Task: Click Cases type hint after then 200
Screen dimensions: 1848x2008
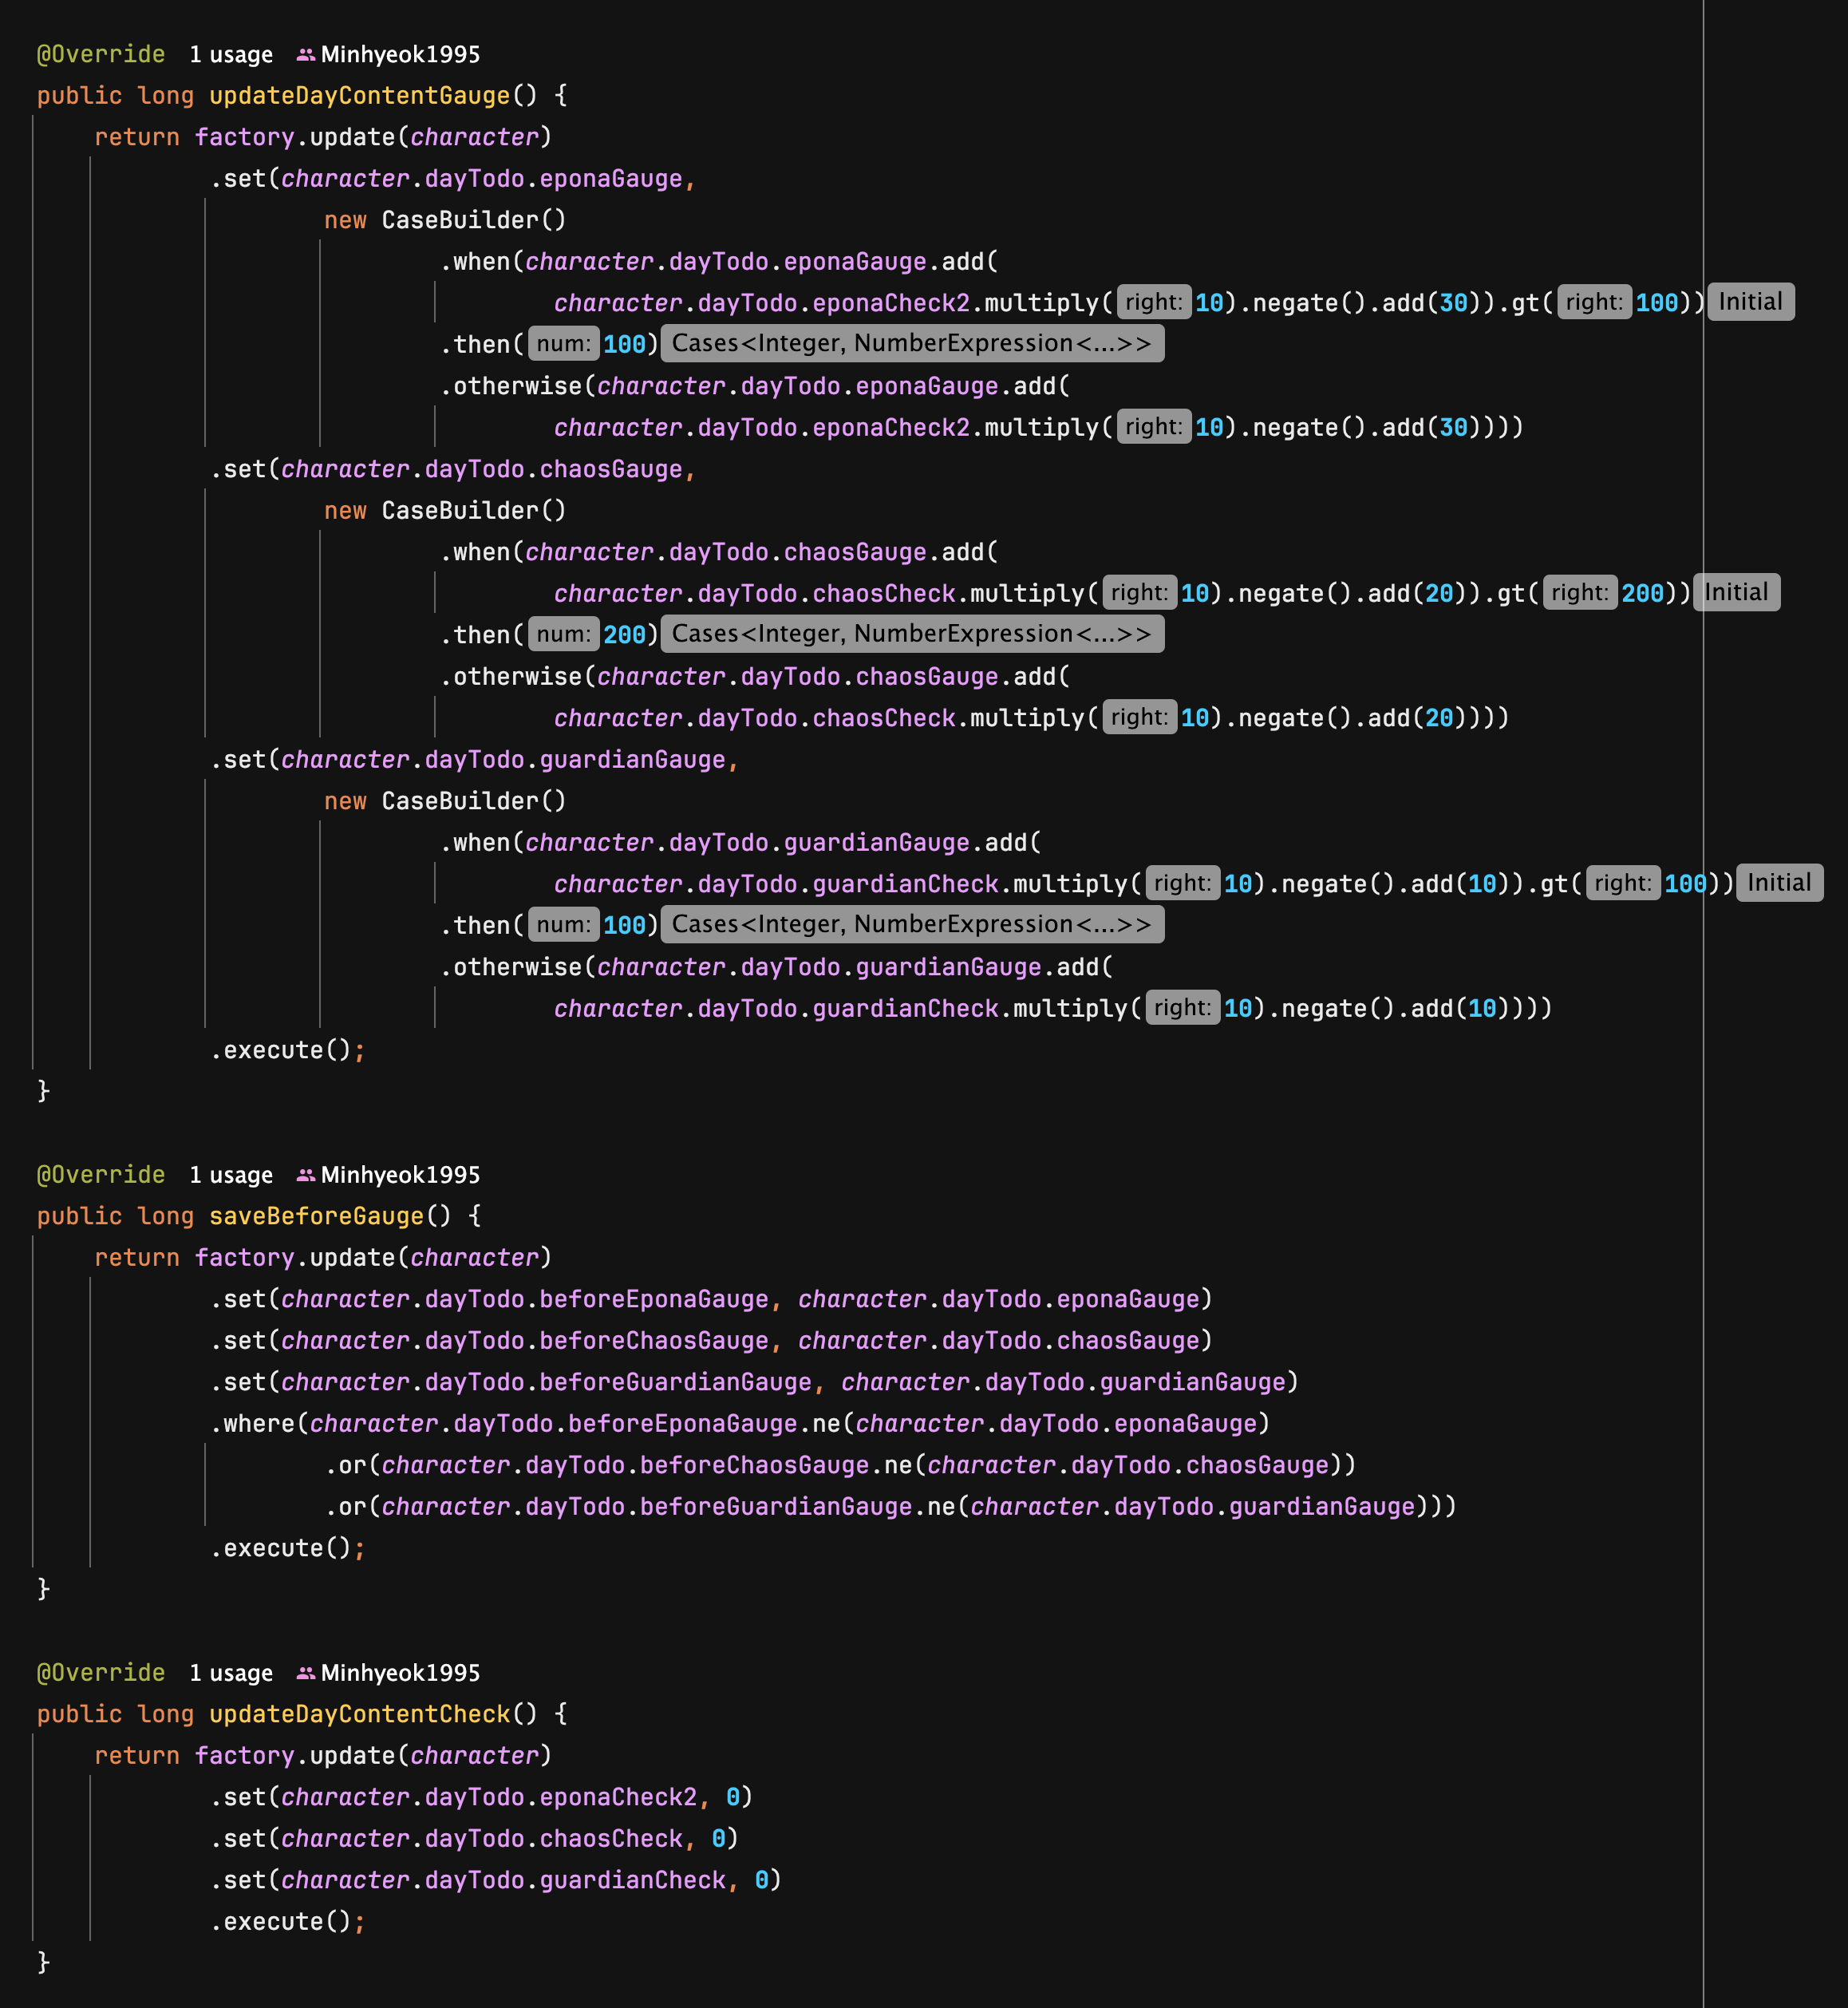Action: click(912, 634)
